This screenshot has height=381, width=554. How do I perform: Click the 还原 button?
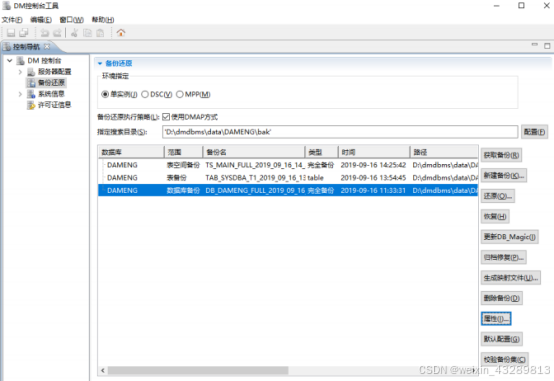tap(497, 196)
